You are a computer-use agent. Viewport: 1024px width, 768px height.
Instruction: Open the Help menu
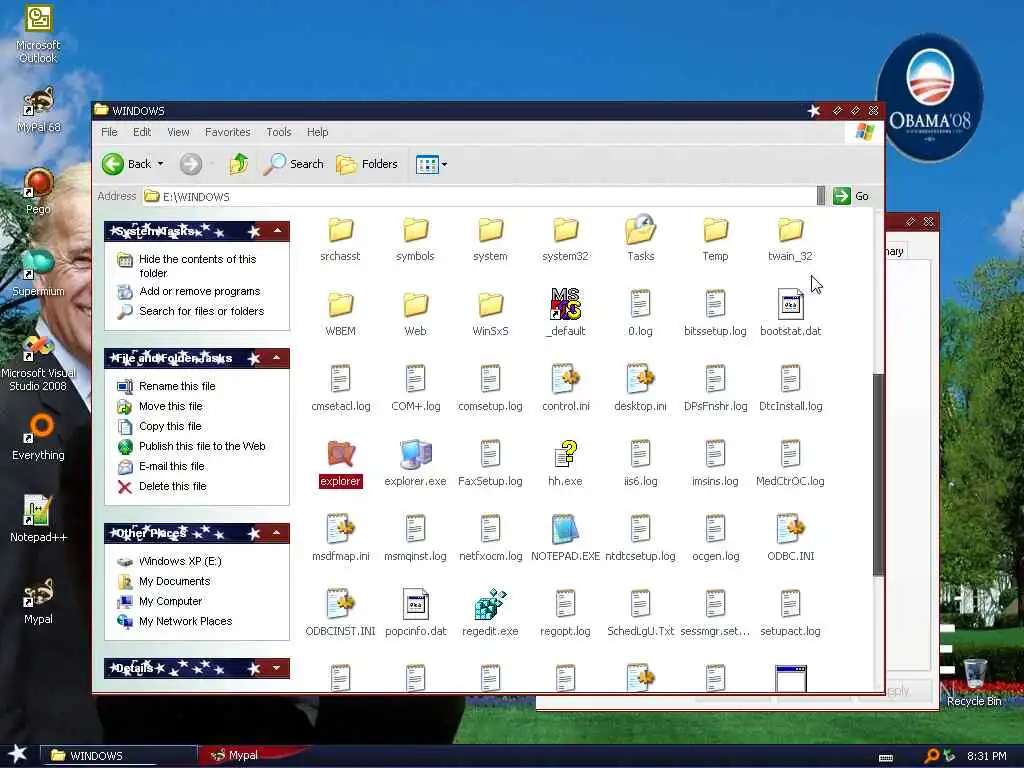click(317, 132)
